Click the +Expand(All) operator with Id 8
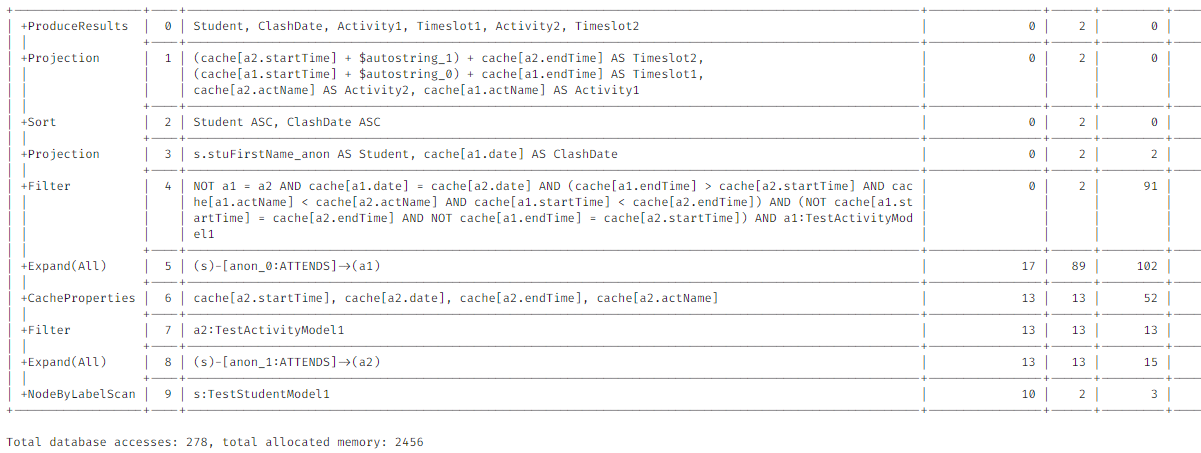1201x453 pixels. pyautogui.click(x=64, y=362)
